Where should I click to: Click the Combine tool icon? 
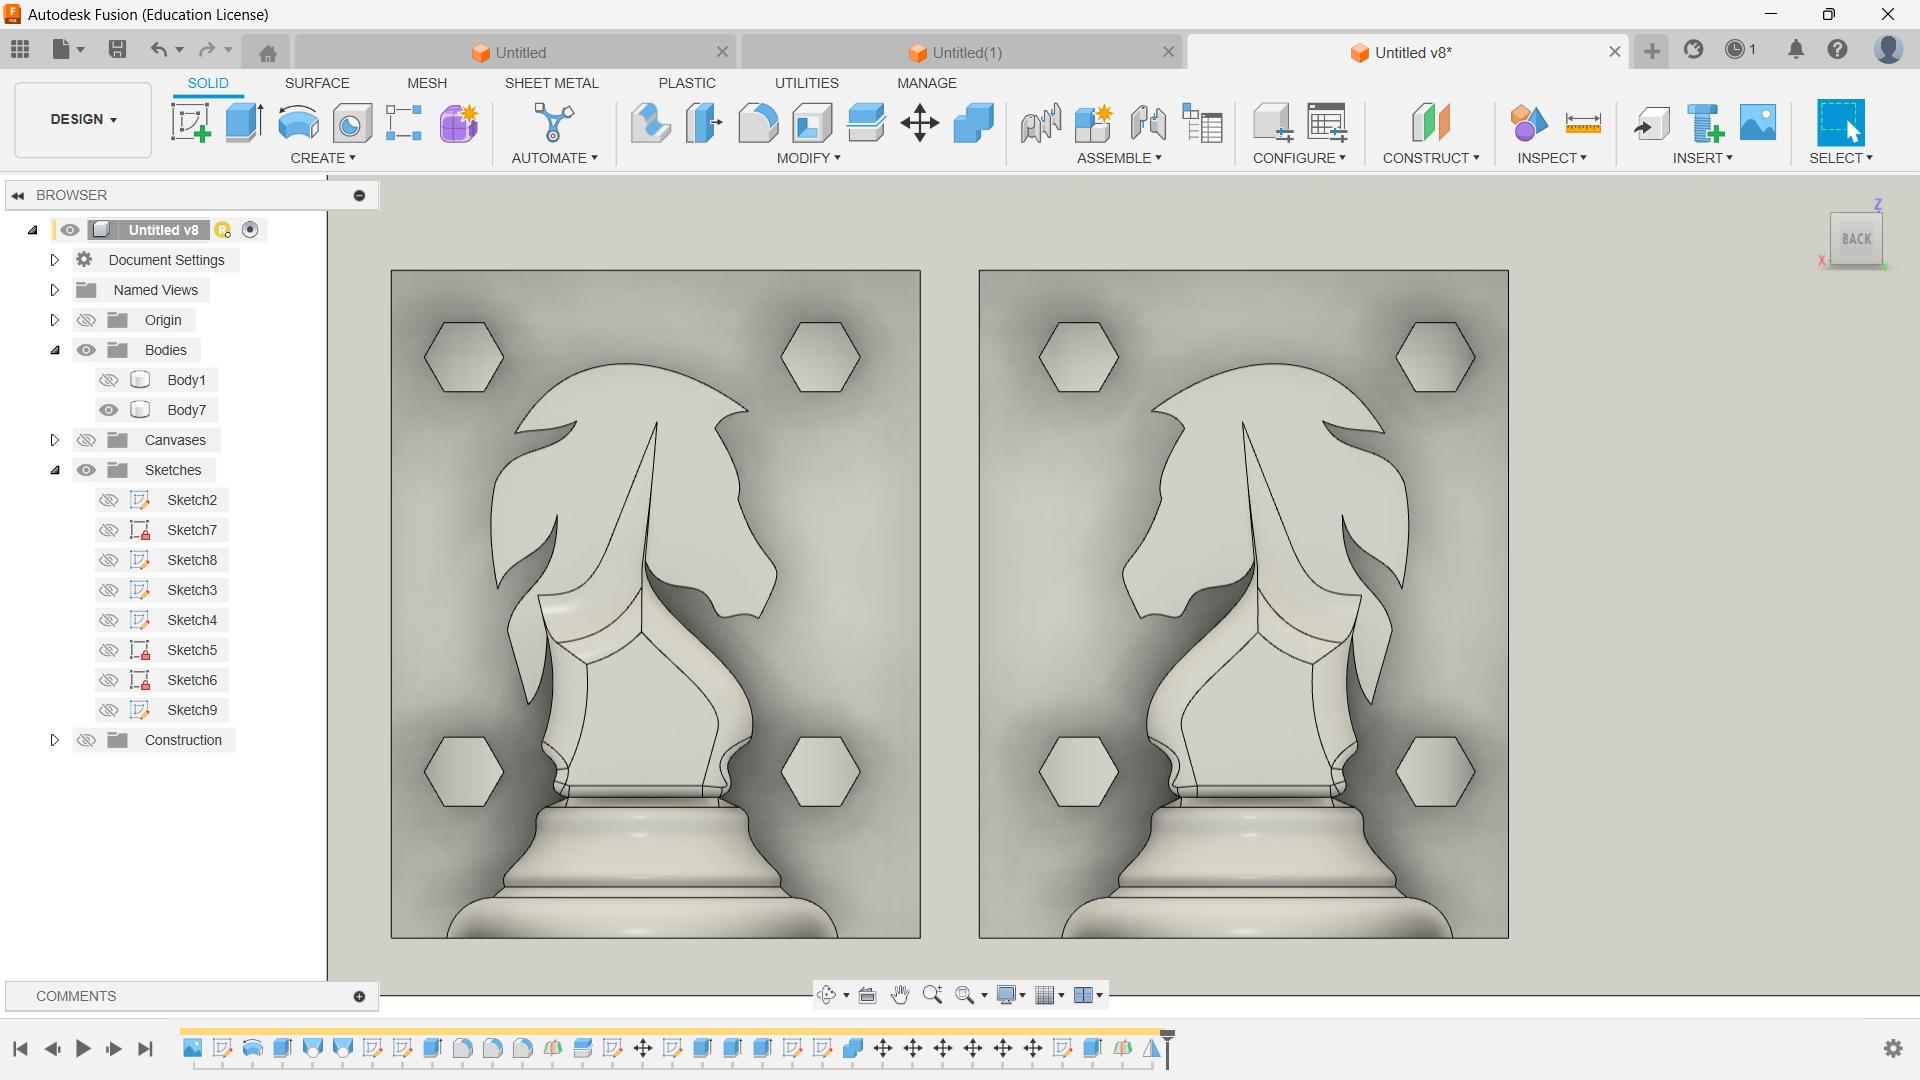tap(973, 123)
